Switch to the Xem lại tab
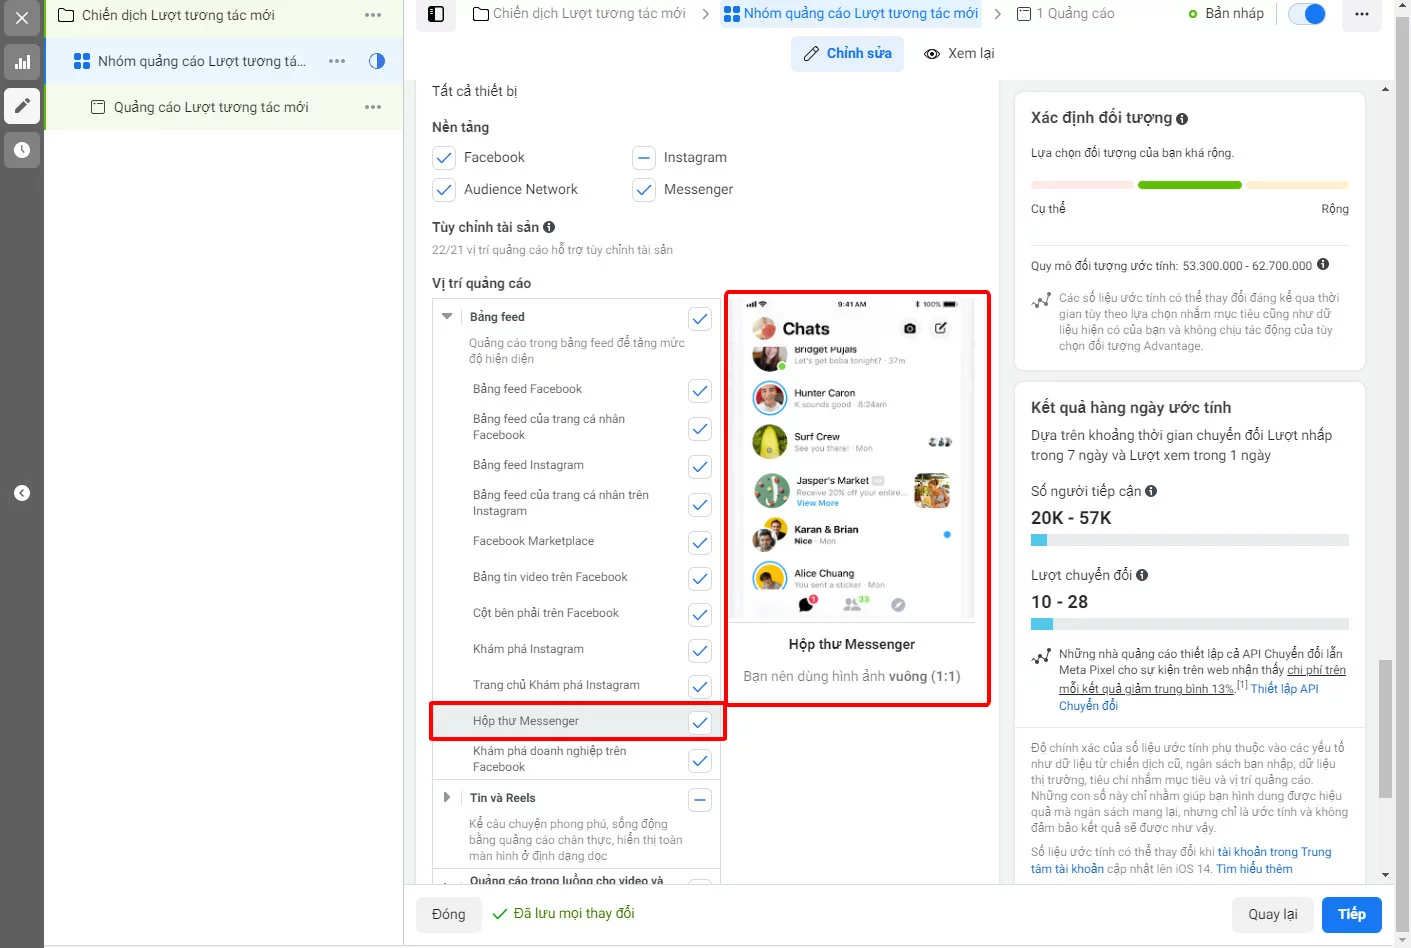Screen dimensions: 1411x948 pyautogui.click(x=959, y=53)
